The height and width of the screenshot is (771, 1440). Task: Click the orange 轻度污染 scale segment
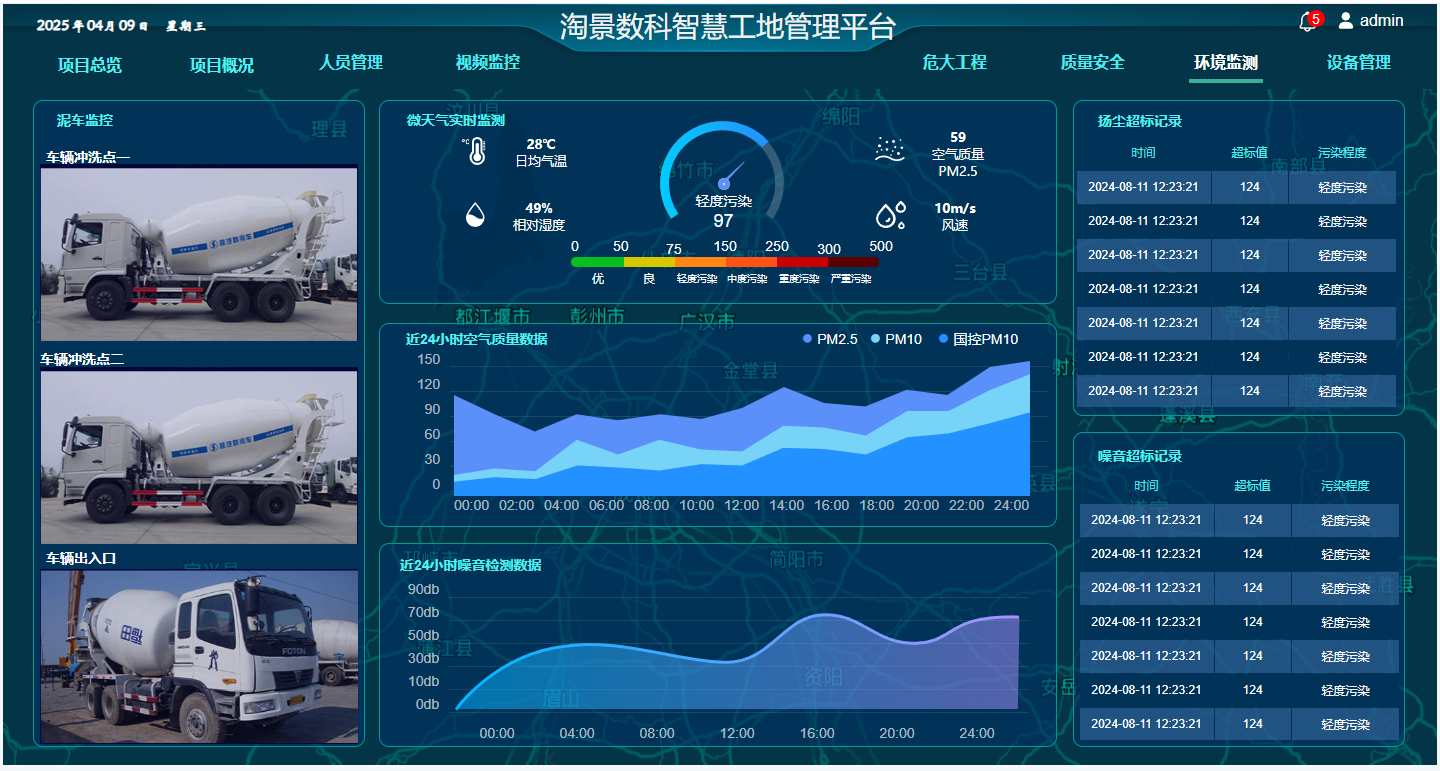699,262
